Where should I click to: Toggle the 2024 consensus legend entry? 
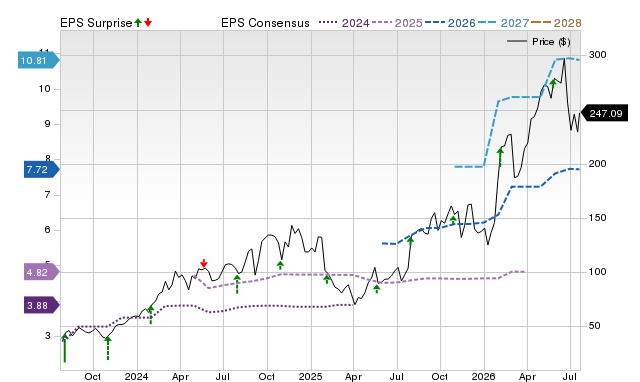pyautogui.click(x=344, y=23)
